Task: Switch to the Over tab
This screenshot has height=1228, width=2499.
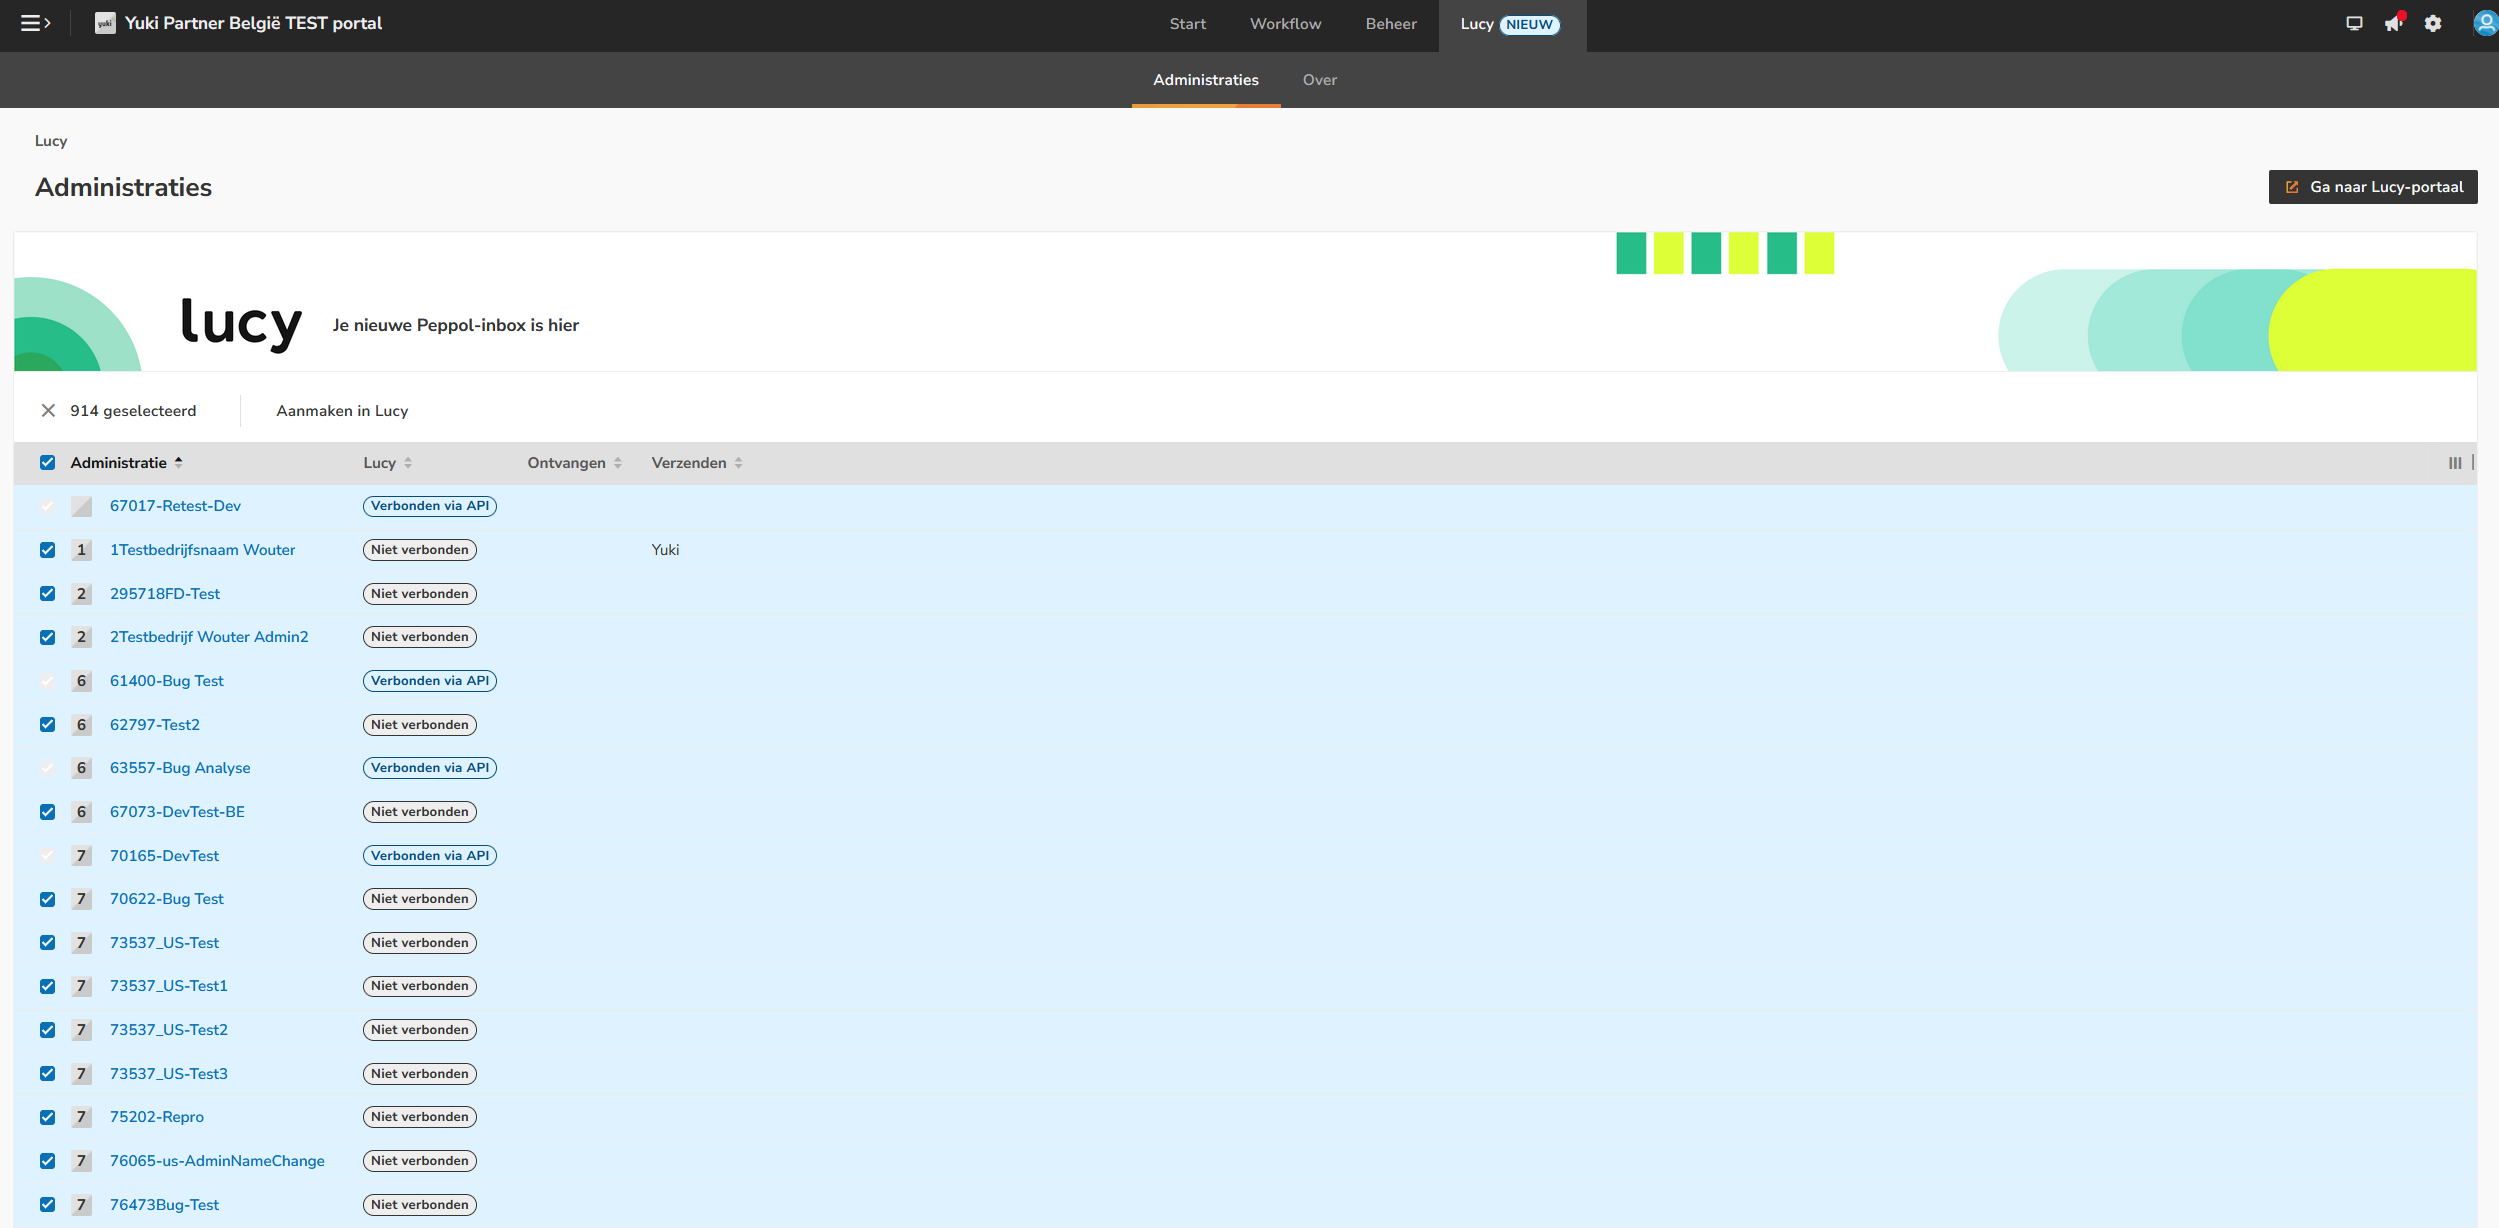Action: (1319, 80)
